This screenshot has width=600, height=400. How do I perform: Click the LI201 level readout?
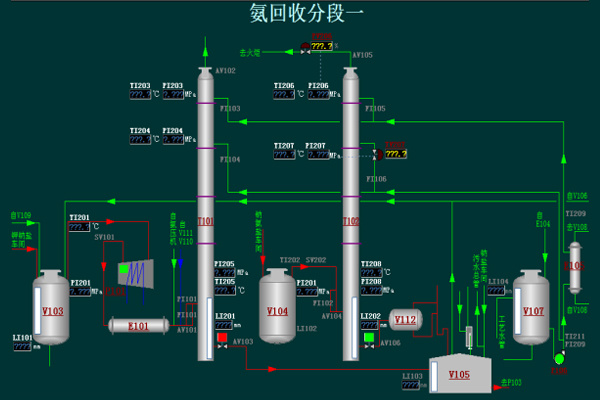click(x=224, y=325)
